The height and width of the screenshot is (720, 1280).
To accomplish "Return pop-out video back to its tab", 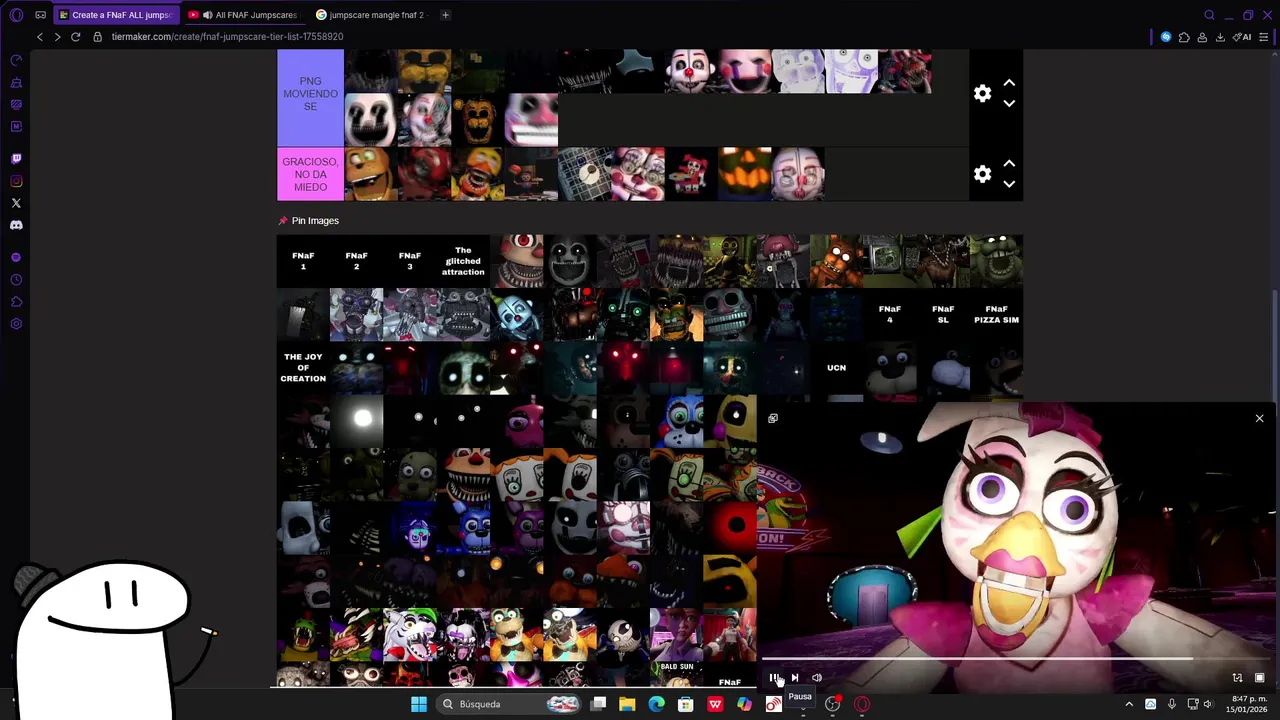I will pyautogui.click(x=773, y=418).
